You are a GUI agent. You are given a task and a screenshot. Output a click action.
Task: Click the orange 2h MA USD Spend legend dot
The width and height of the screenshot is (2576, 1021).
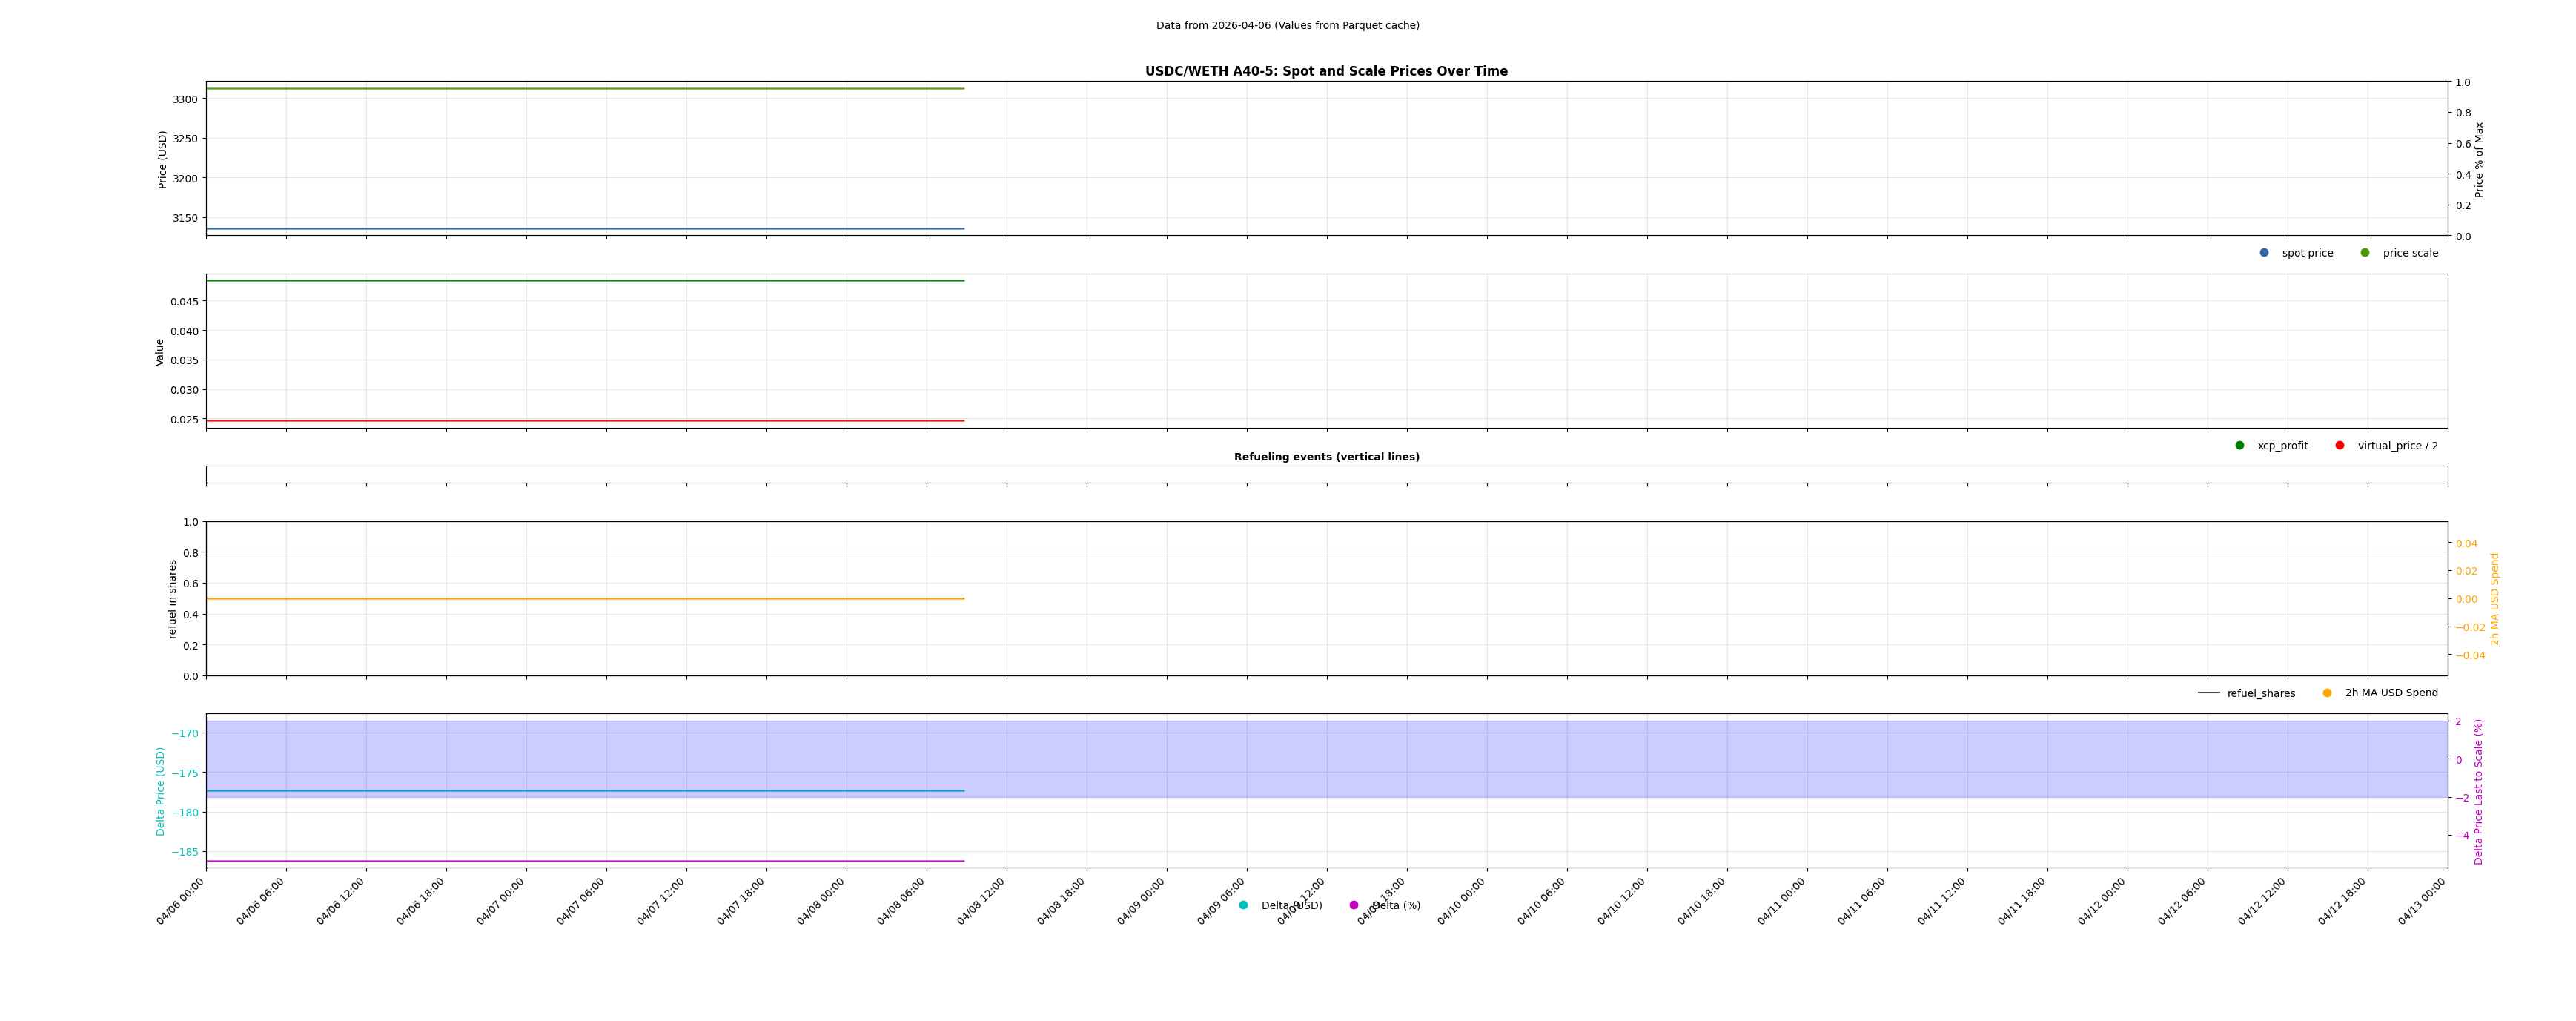point(2327,693)
